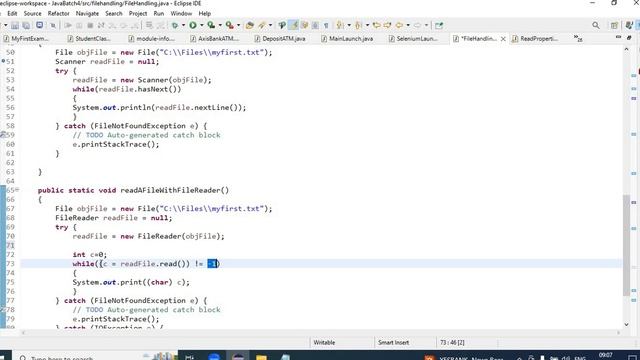Open the Previous Annotation dropdown arrow
Screen dimensions: 640x360
click(x=367, y=25)
